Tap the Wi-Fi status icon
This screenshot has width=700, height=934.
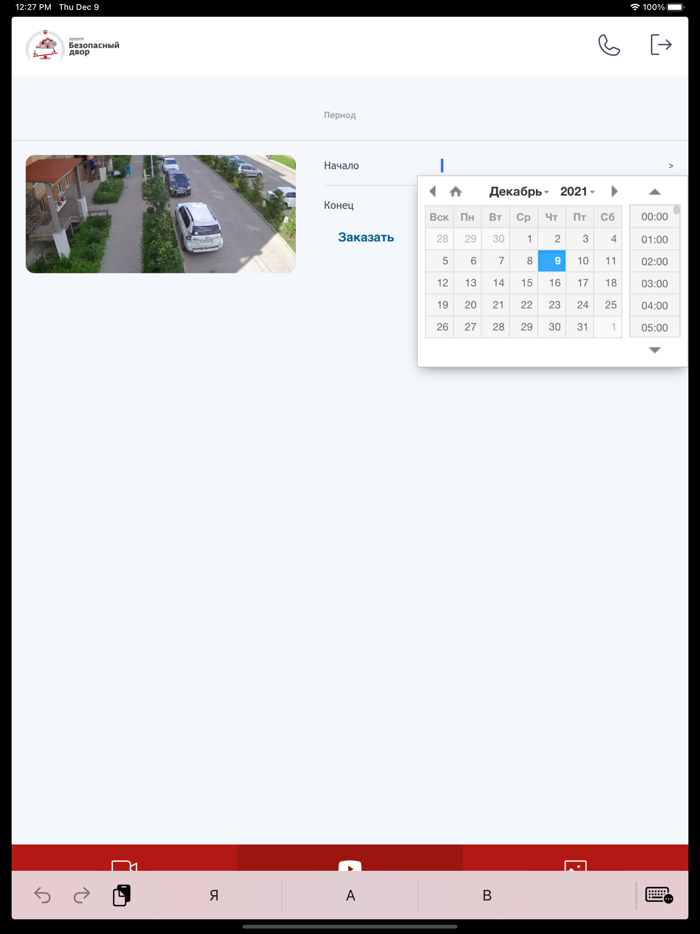click(635, 7)
